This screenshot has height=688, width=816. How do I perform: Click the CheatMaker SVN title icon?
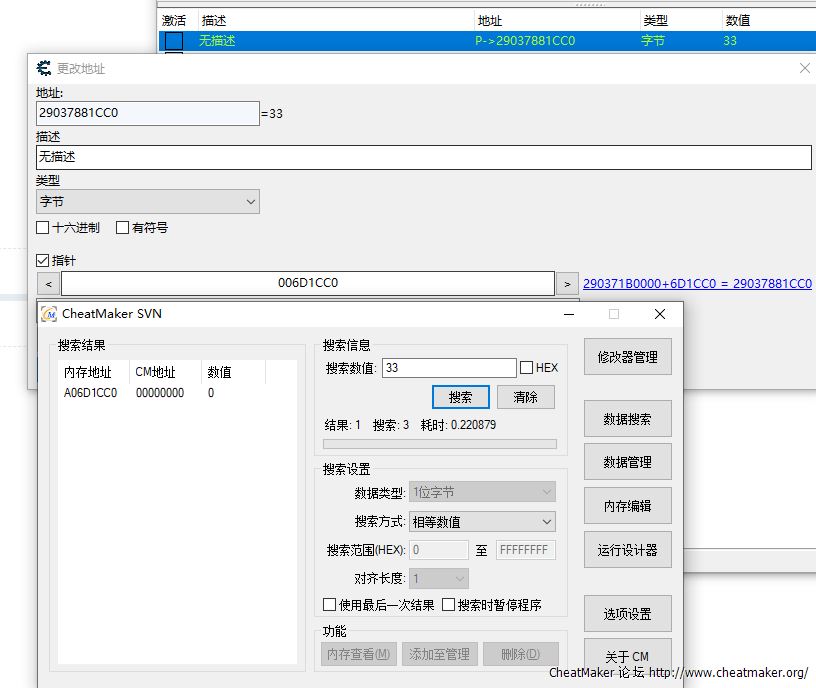point(49,314)
